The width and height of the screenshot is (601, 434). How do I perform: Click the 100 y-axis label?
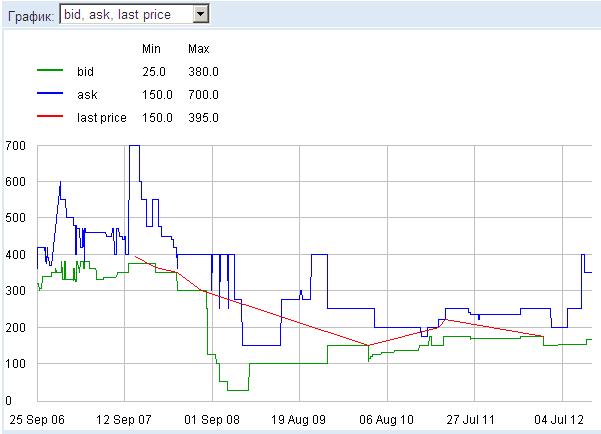pos(16,363)
